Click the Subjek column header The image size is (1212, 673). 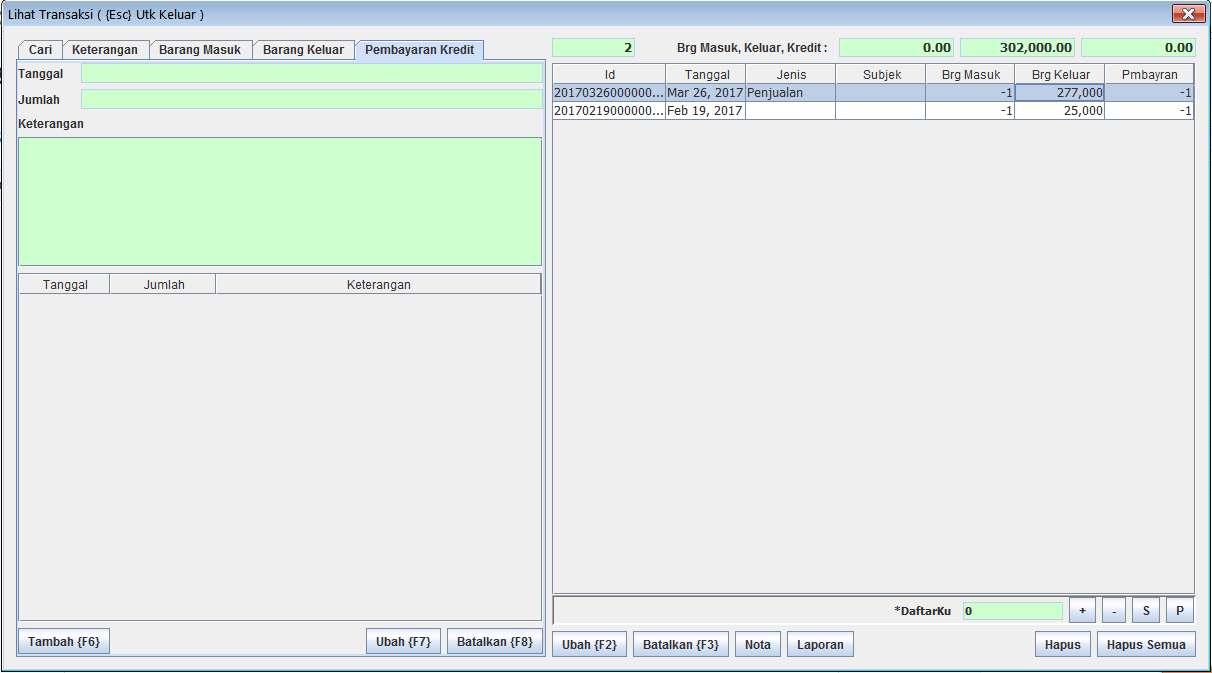click(881, 74)
